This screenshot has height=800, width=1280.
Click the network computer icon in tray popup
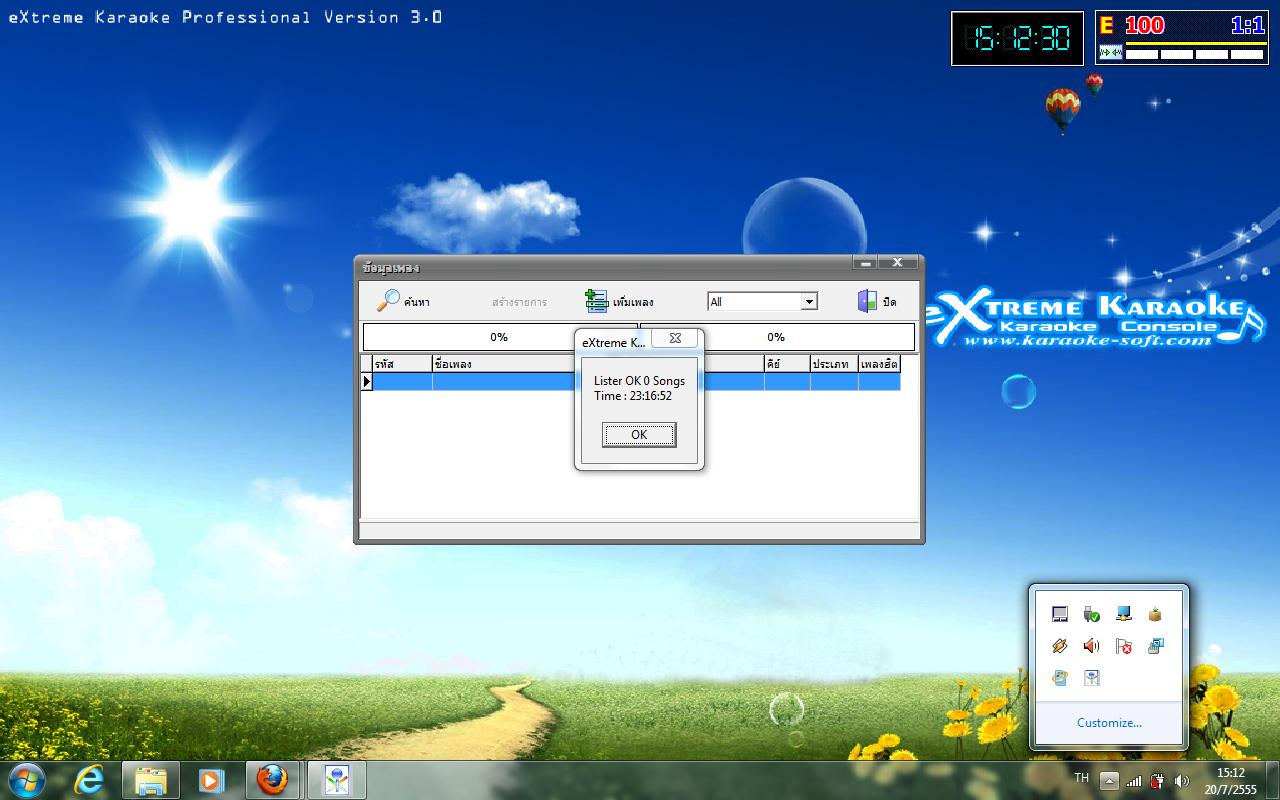pyautogui.click(x=1124, y=614)
